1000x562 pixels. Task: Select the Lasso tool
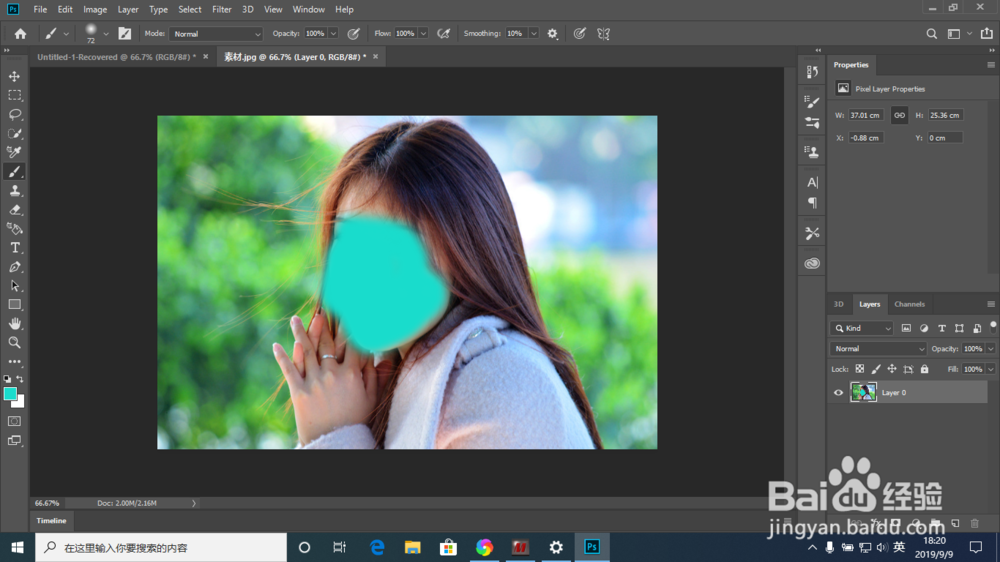coord(14,114)
